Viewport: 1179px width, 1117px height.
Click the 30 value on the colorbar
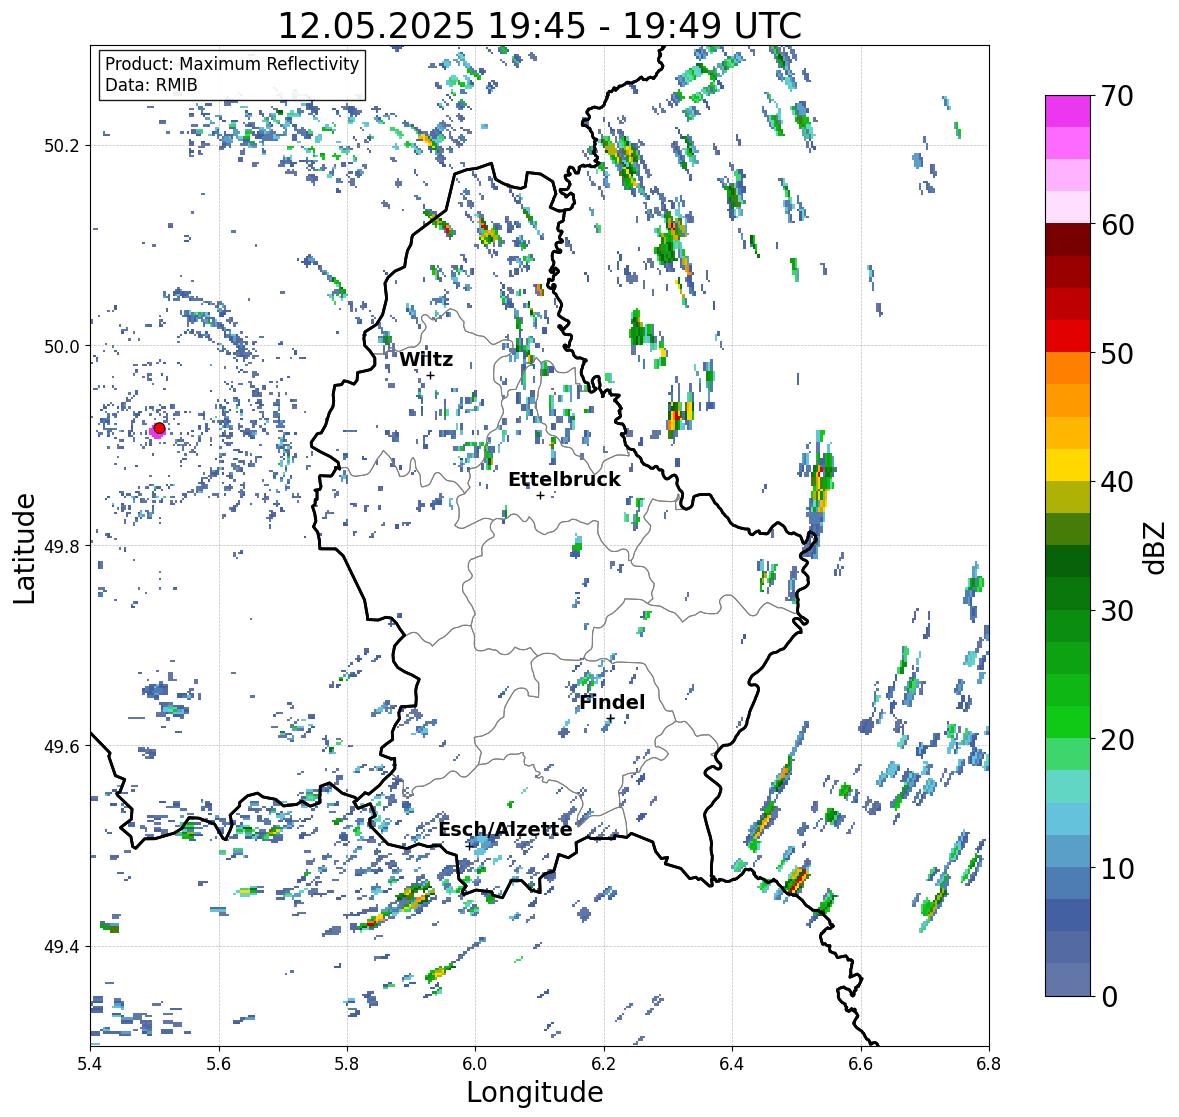(1117, 610)
